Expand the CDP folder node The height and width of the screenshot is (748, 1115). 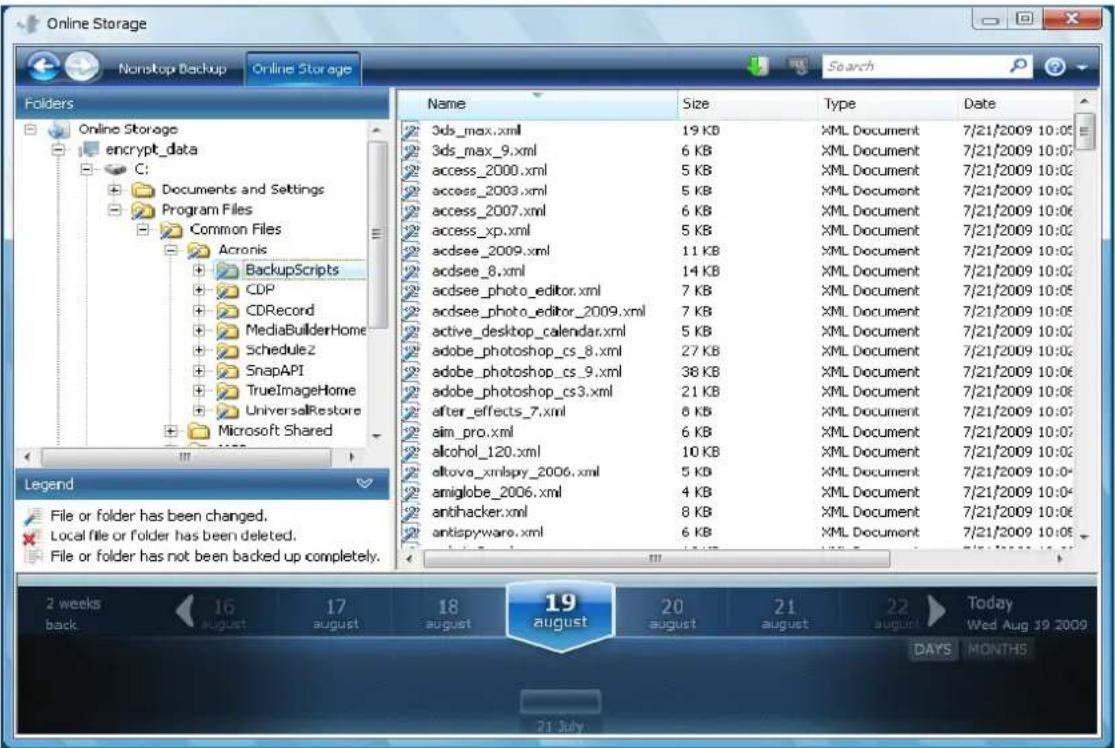(199, 290)
